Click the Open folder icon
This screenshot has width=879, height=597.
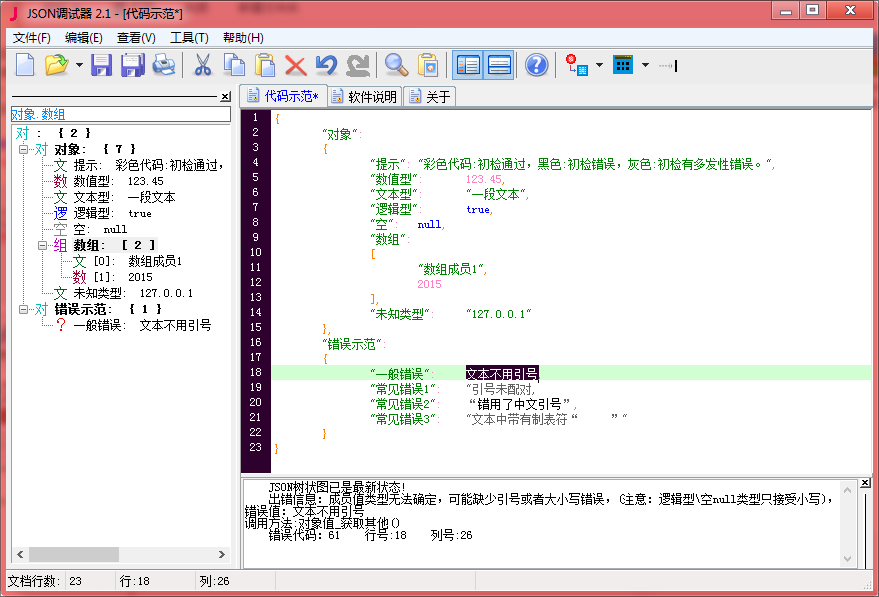[x=56, y=65]
